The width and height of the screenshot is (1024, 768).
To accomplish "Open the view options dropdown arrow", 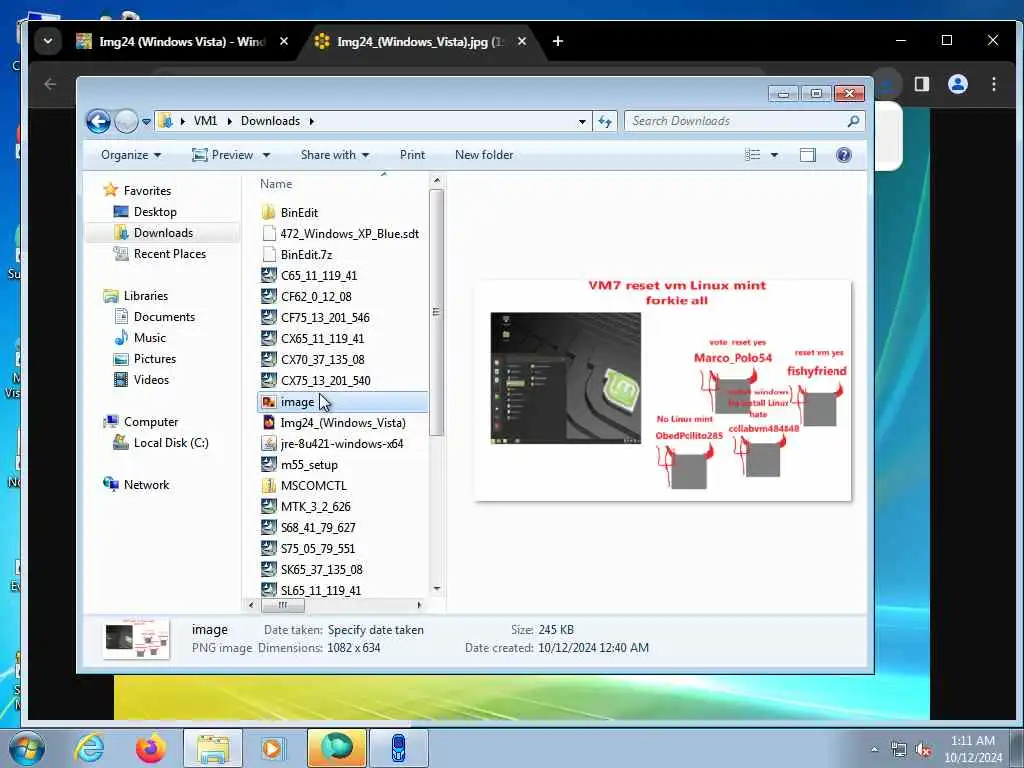I will (774, 155).
